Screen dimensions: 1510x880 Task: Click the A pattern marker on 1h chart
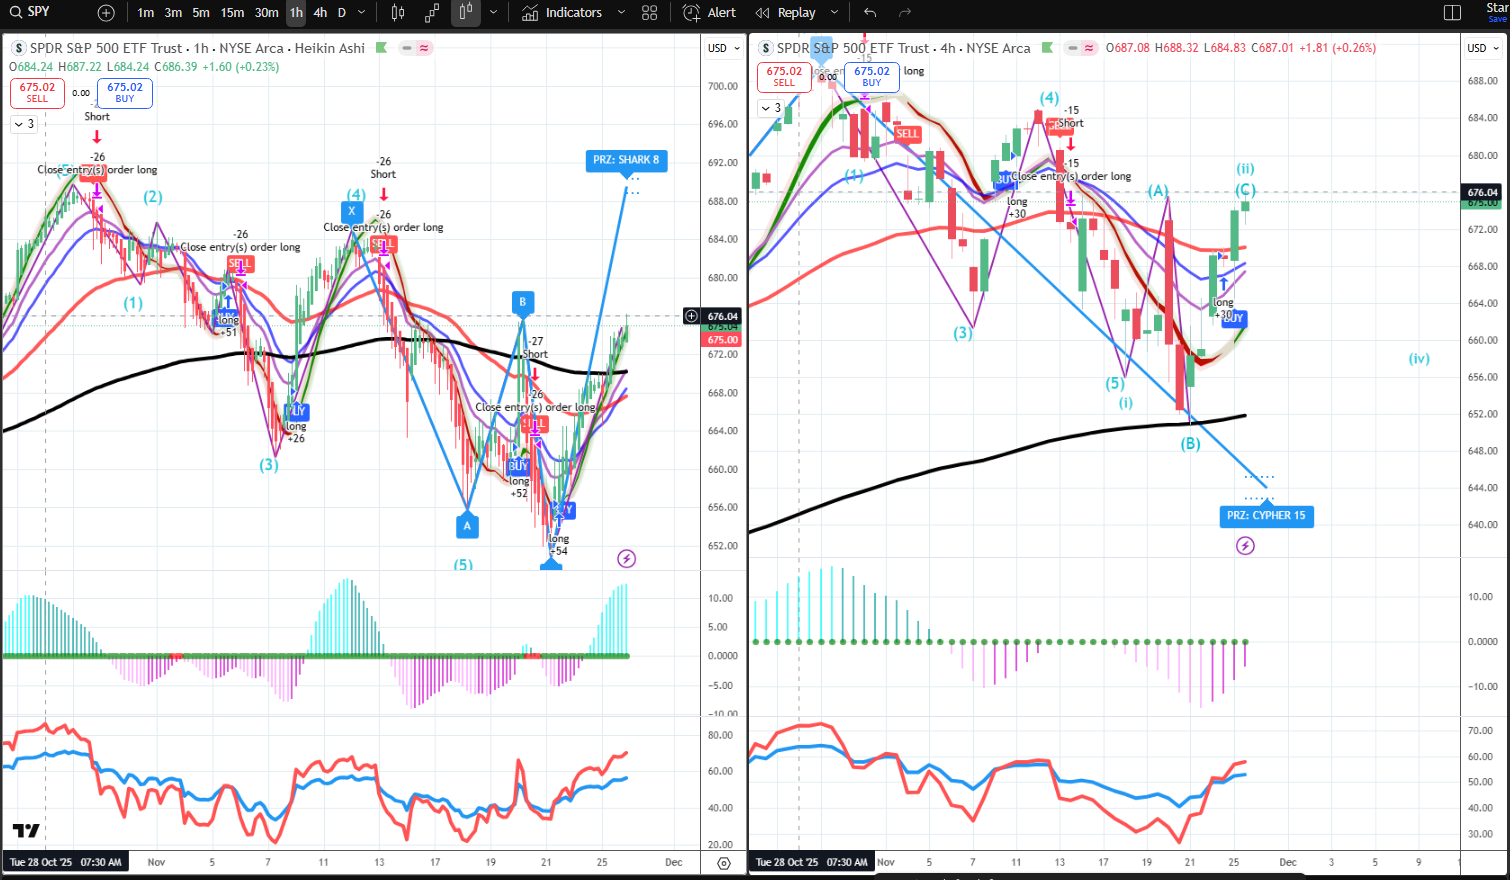tap(467, 525)
